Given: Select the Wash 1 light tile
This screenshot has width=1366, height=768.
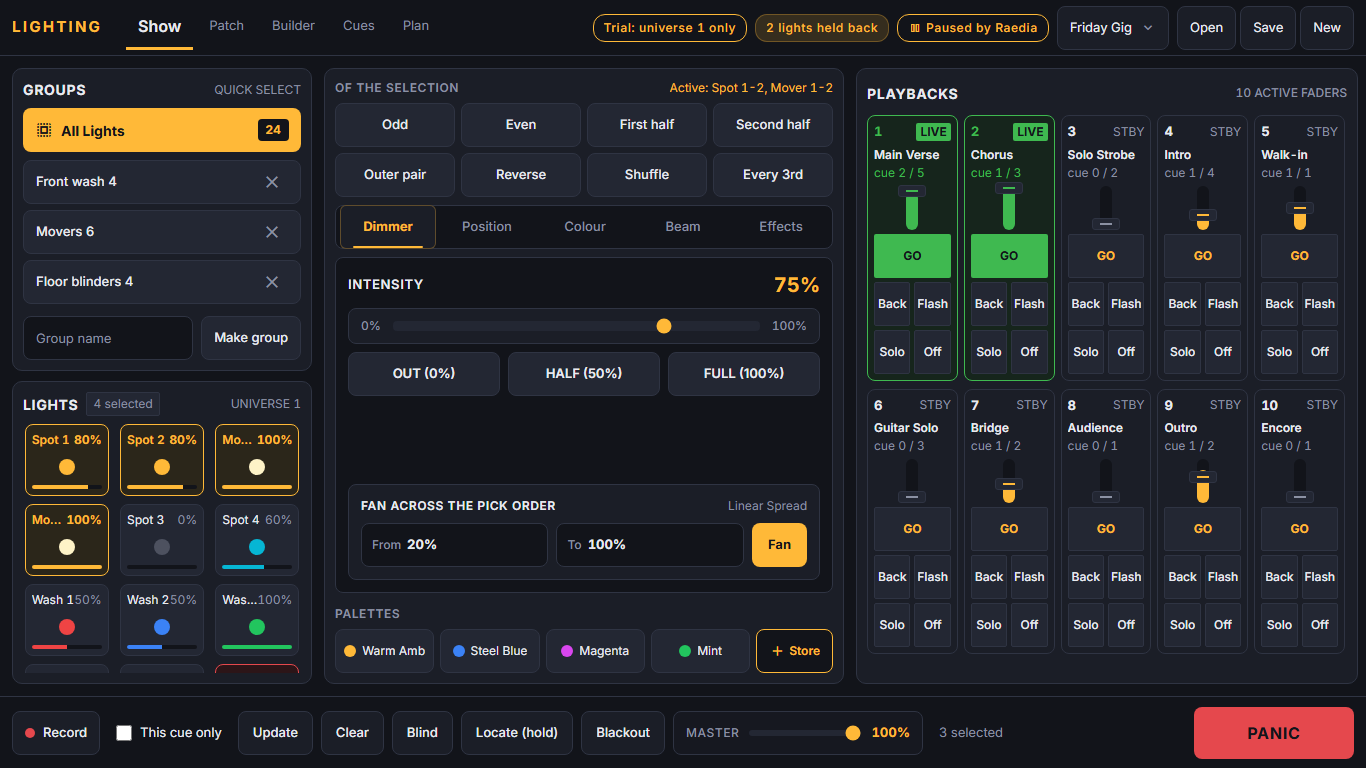Looking at the screenshot, I should (67, 620).
